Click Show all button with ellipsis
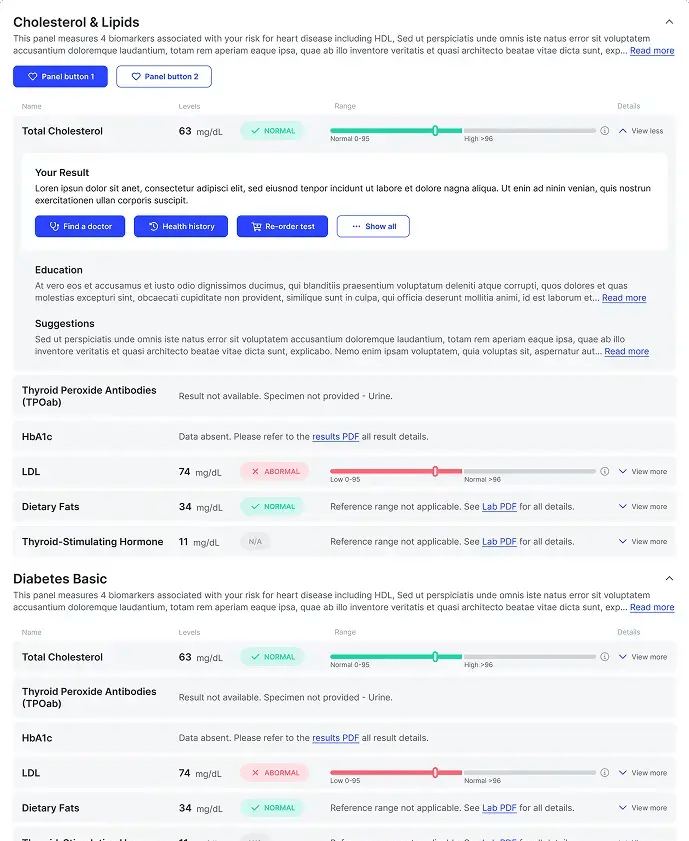Viewport: 689px width, 841px height. point(373,226)
